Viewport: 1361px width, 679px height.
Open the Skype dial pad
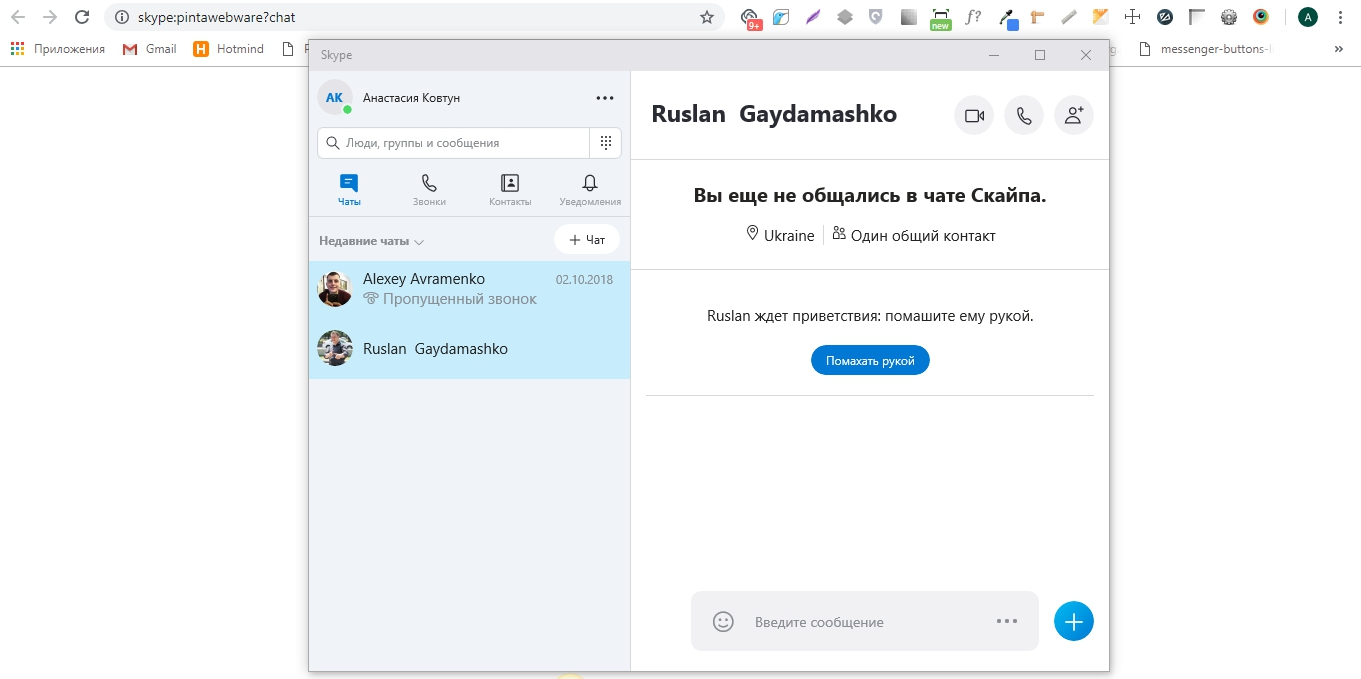click(605, 143)
